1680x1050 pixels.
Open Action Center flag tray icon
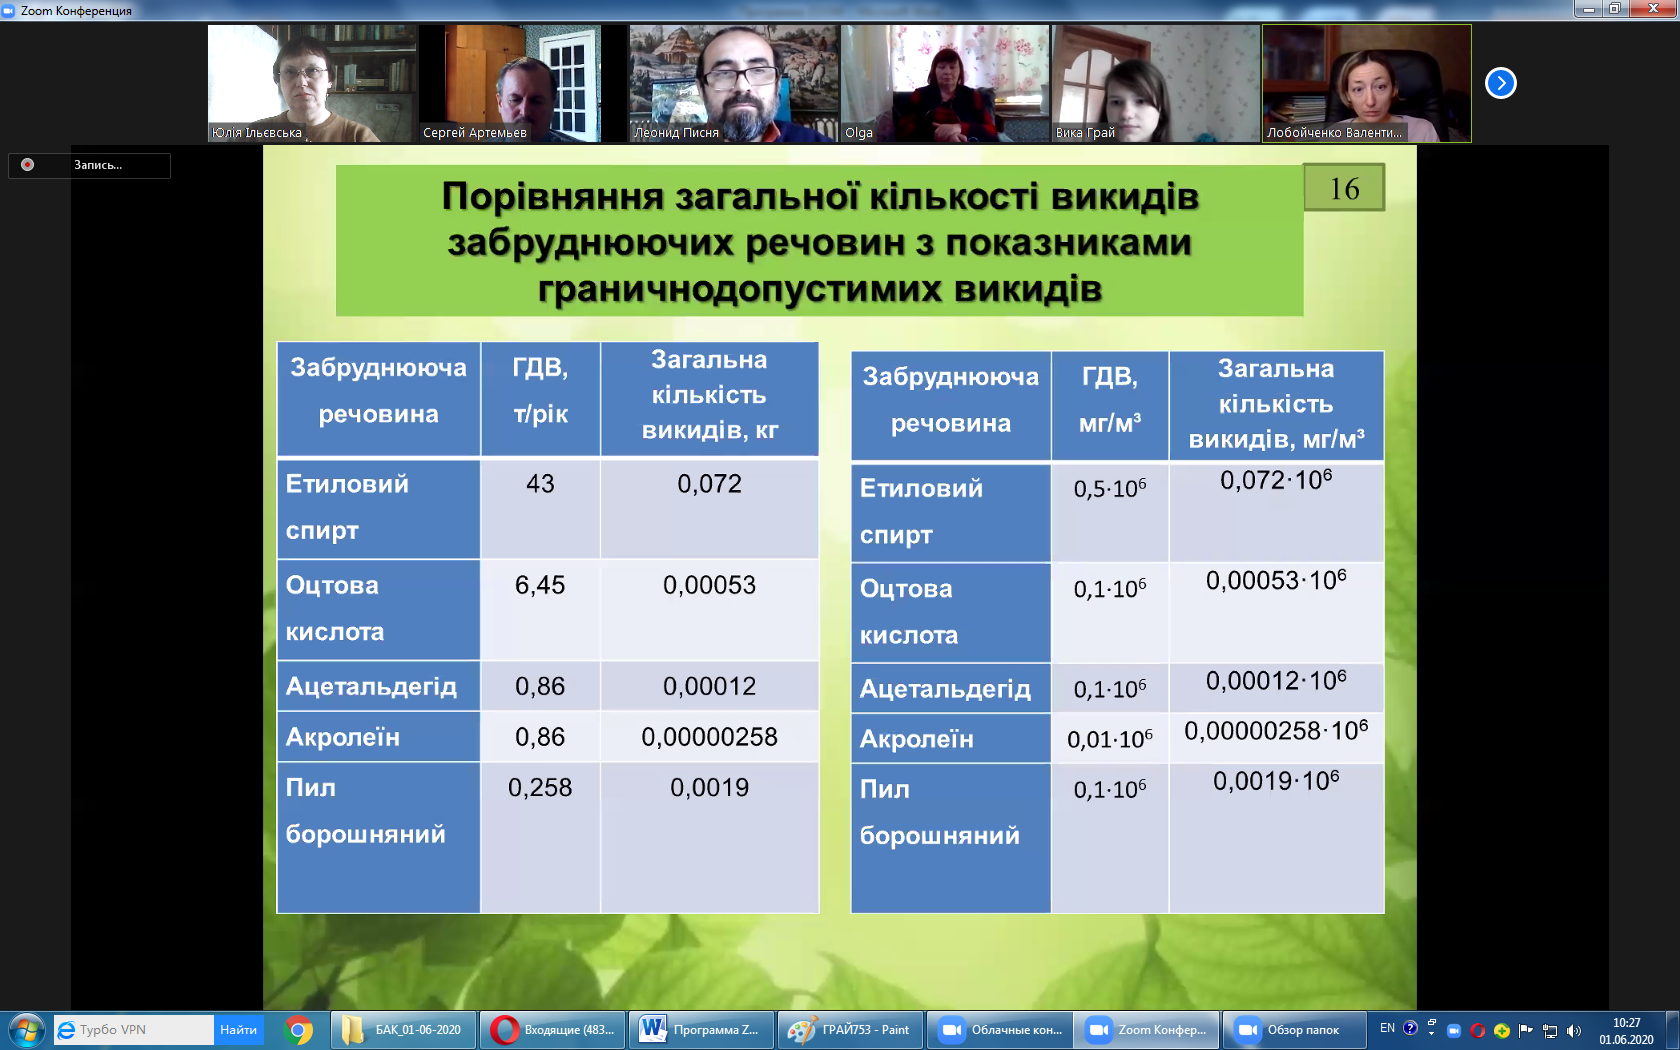1525,1031
